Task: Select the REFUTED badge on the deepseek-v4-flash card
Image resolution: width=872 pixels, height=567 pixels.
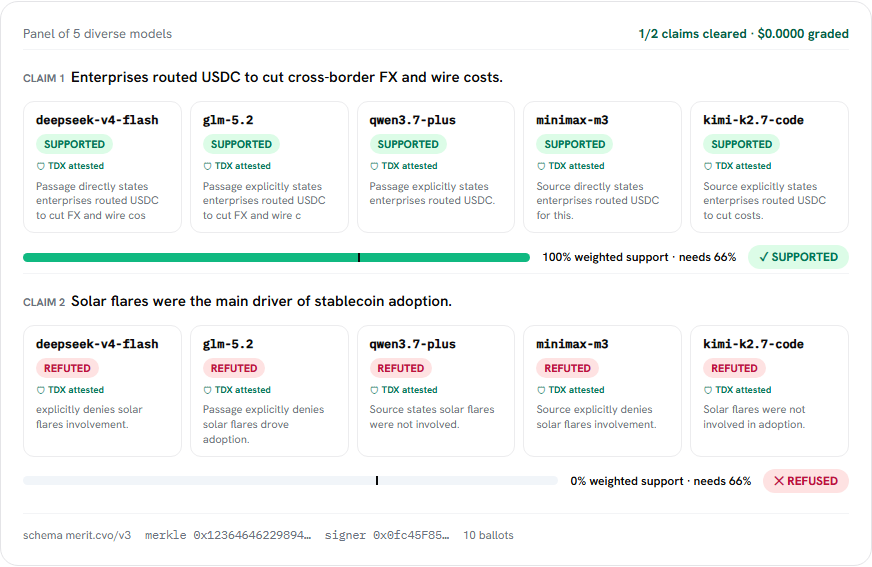Action: 67,368
